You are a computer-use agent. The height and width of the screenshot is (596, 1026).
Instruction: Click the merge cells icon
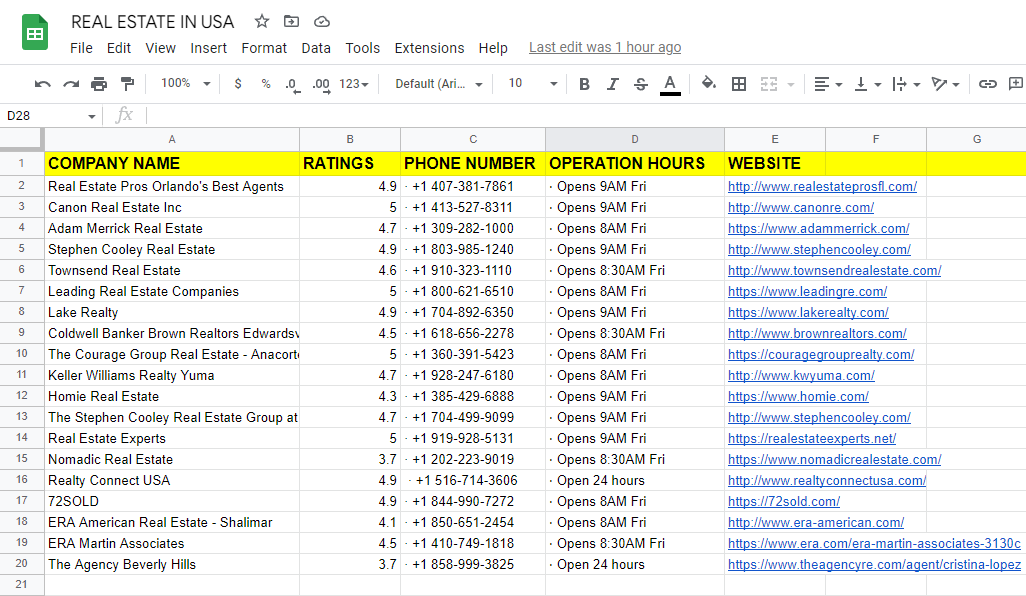pyautogui.click(x=769, y=84)
